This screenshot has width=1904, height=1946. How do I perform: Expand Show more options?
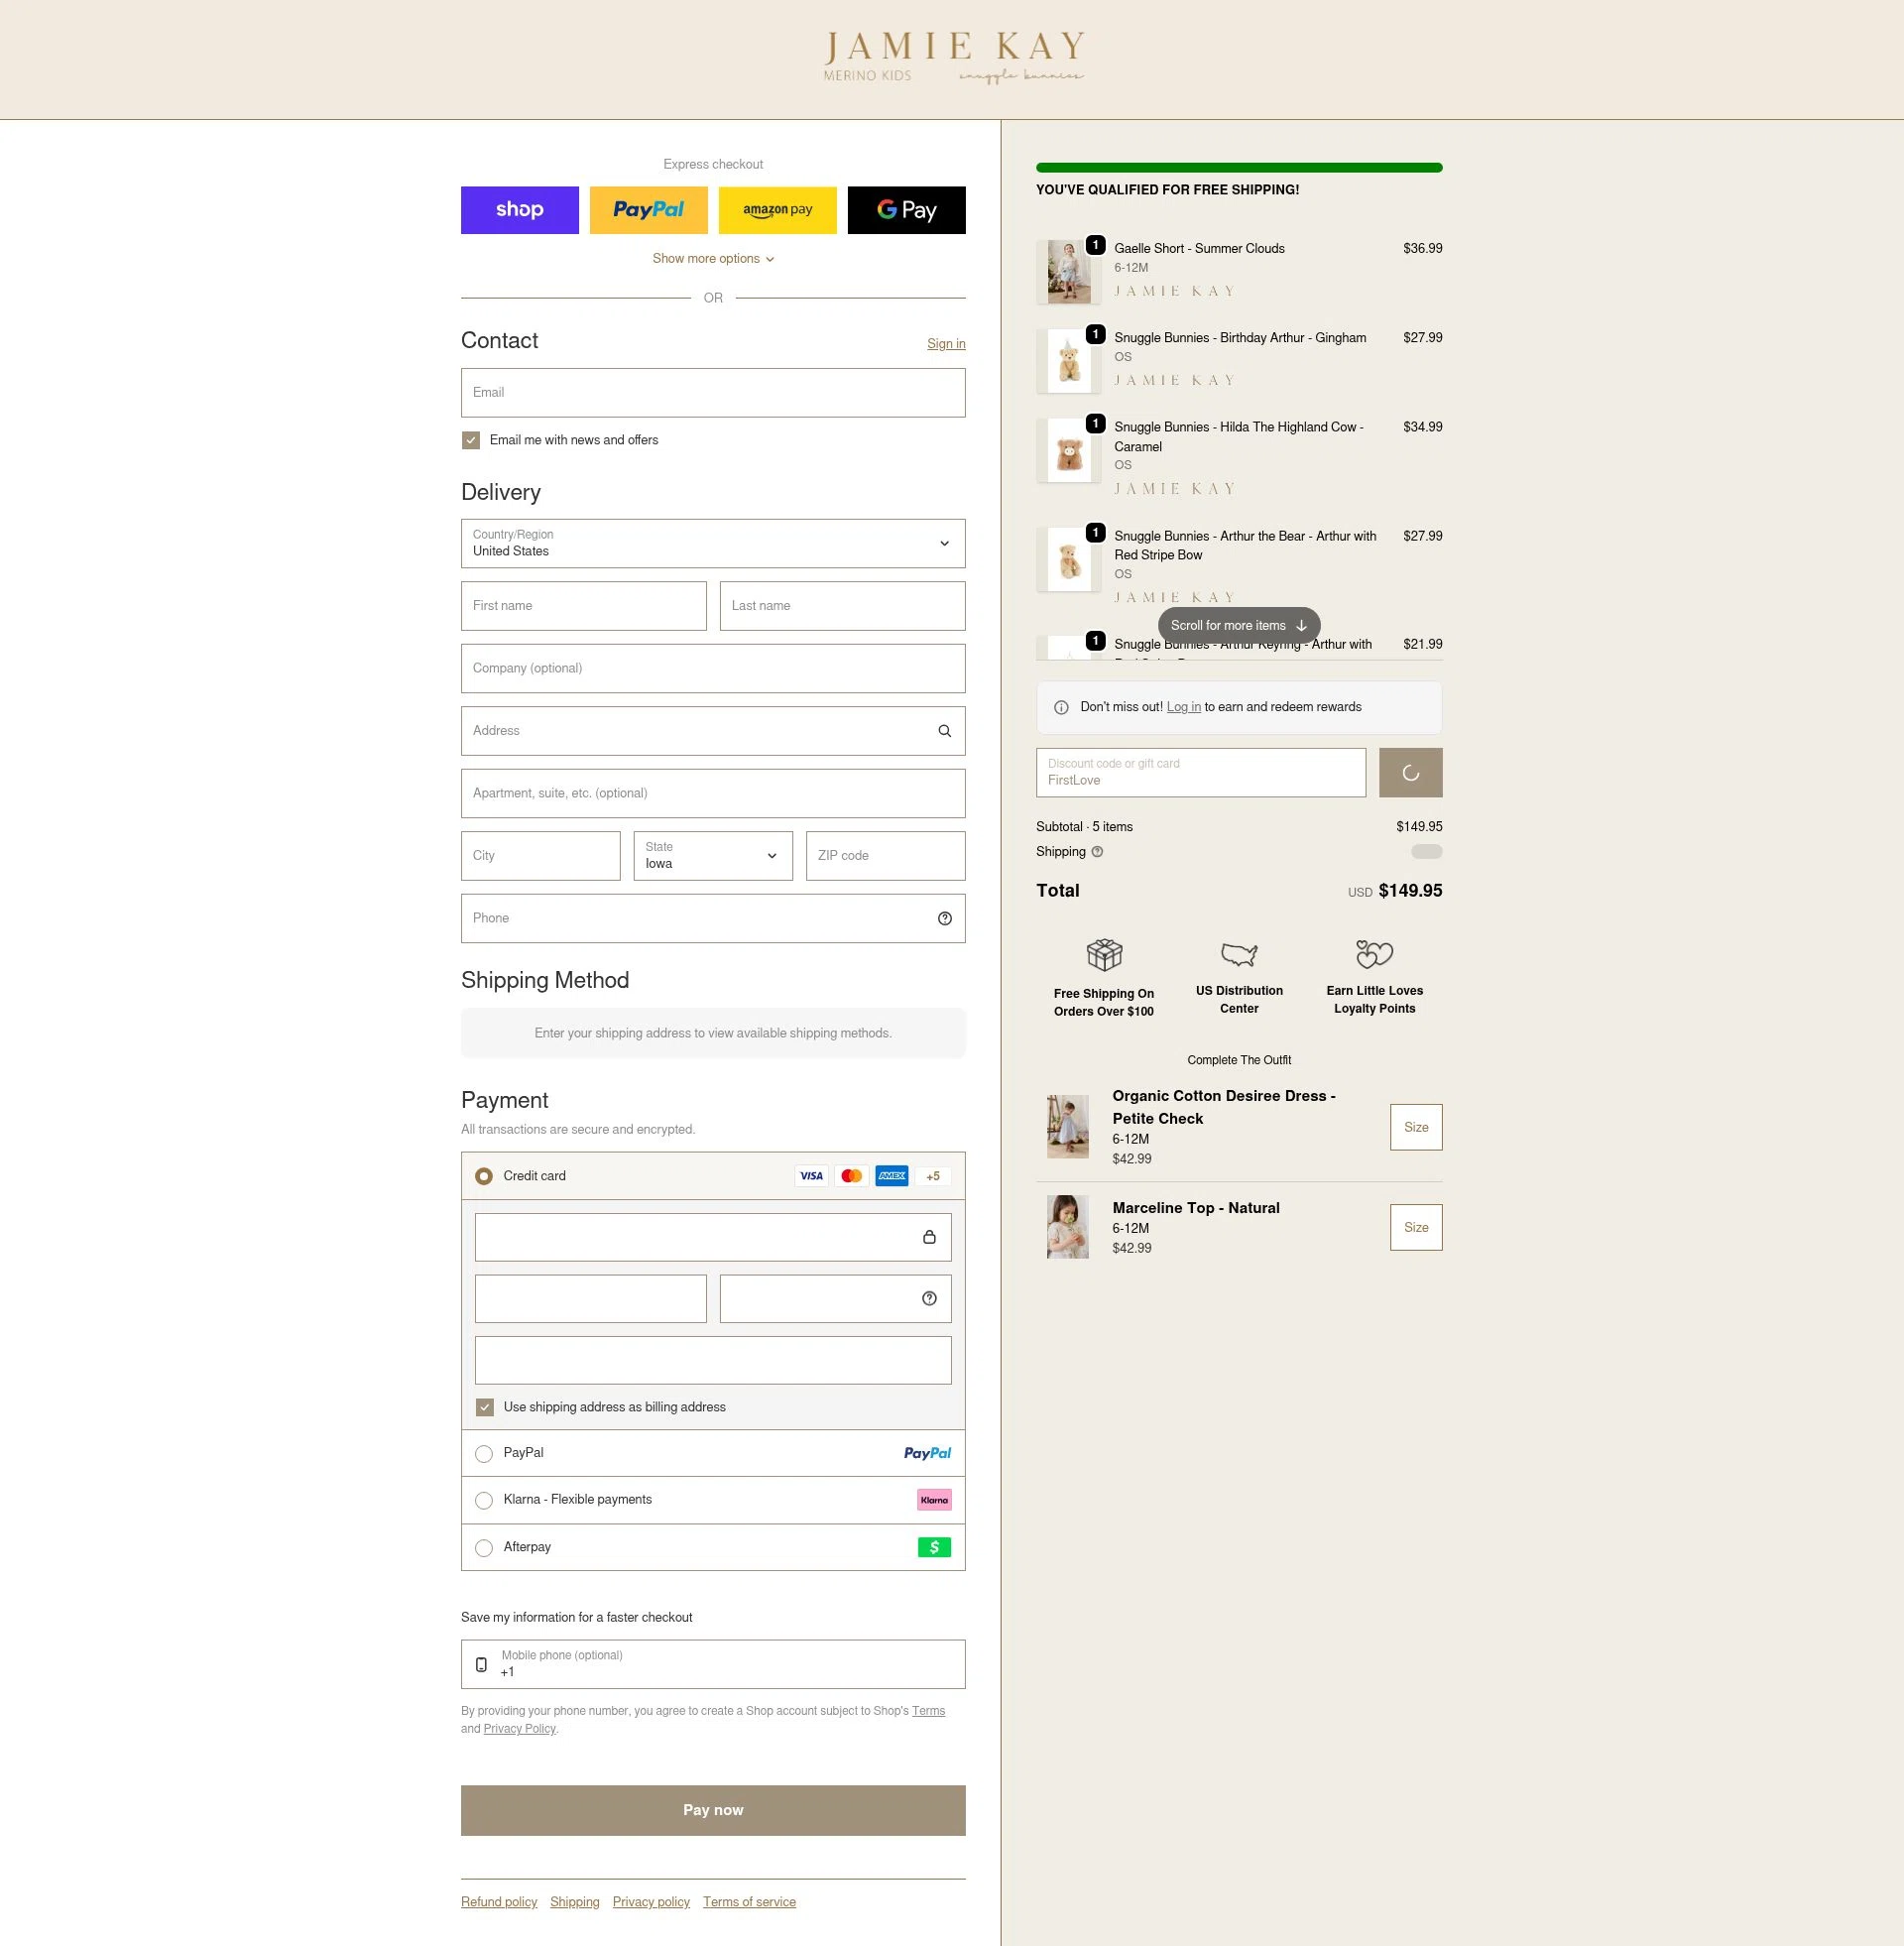click(712, 258)
